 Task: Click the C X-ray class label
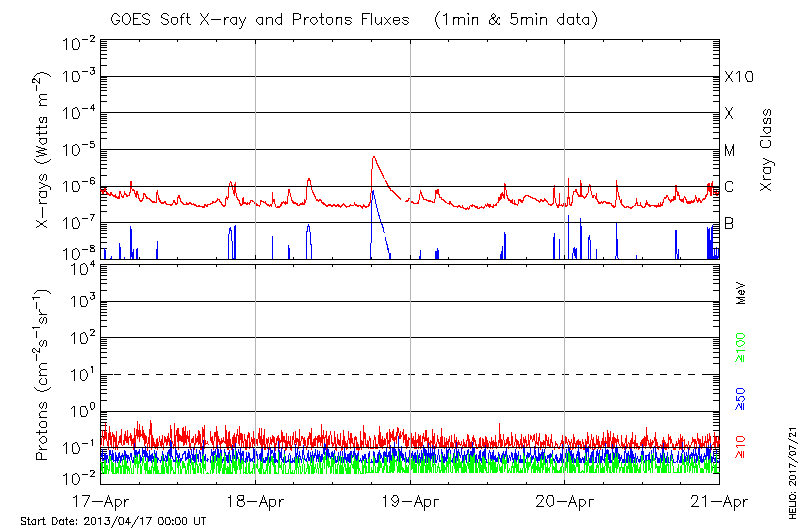(x=729, y=186)
